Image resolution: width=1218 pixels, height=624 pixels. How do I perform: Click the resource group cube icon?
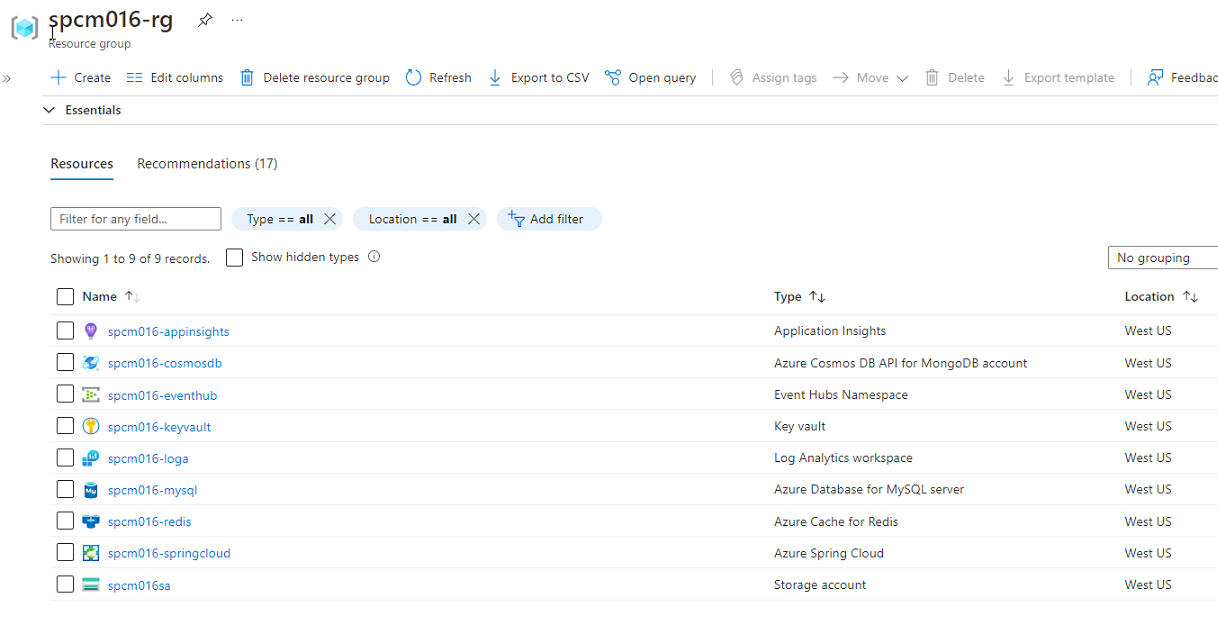click(25, 28)
